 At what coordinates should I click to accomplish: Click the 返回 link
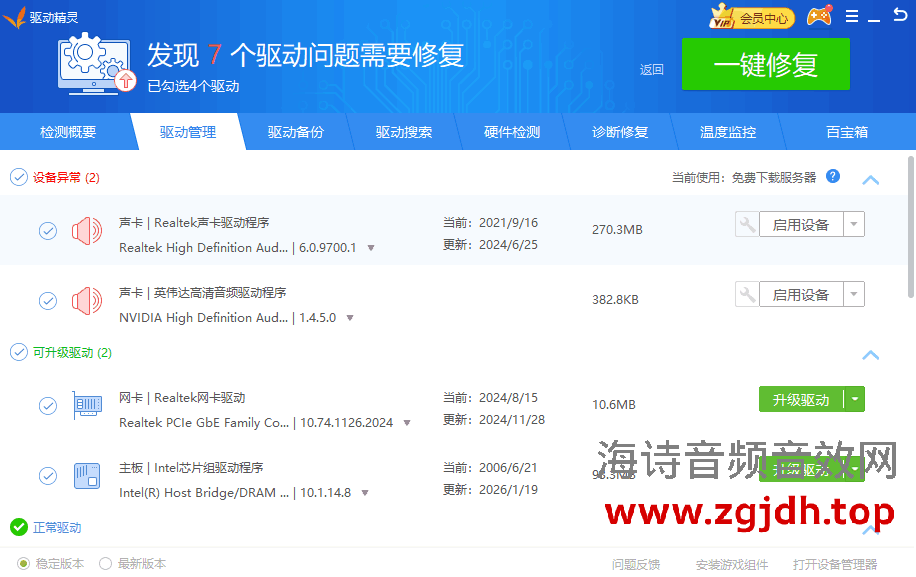point(651,70)
